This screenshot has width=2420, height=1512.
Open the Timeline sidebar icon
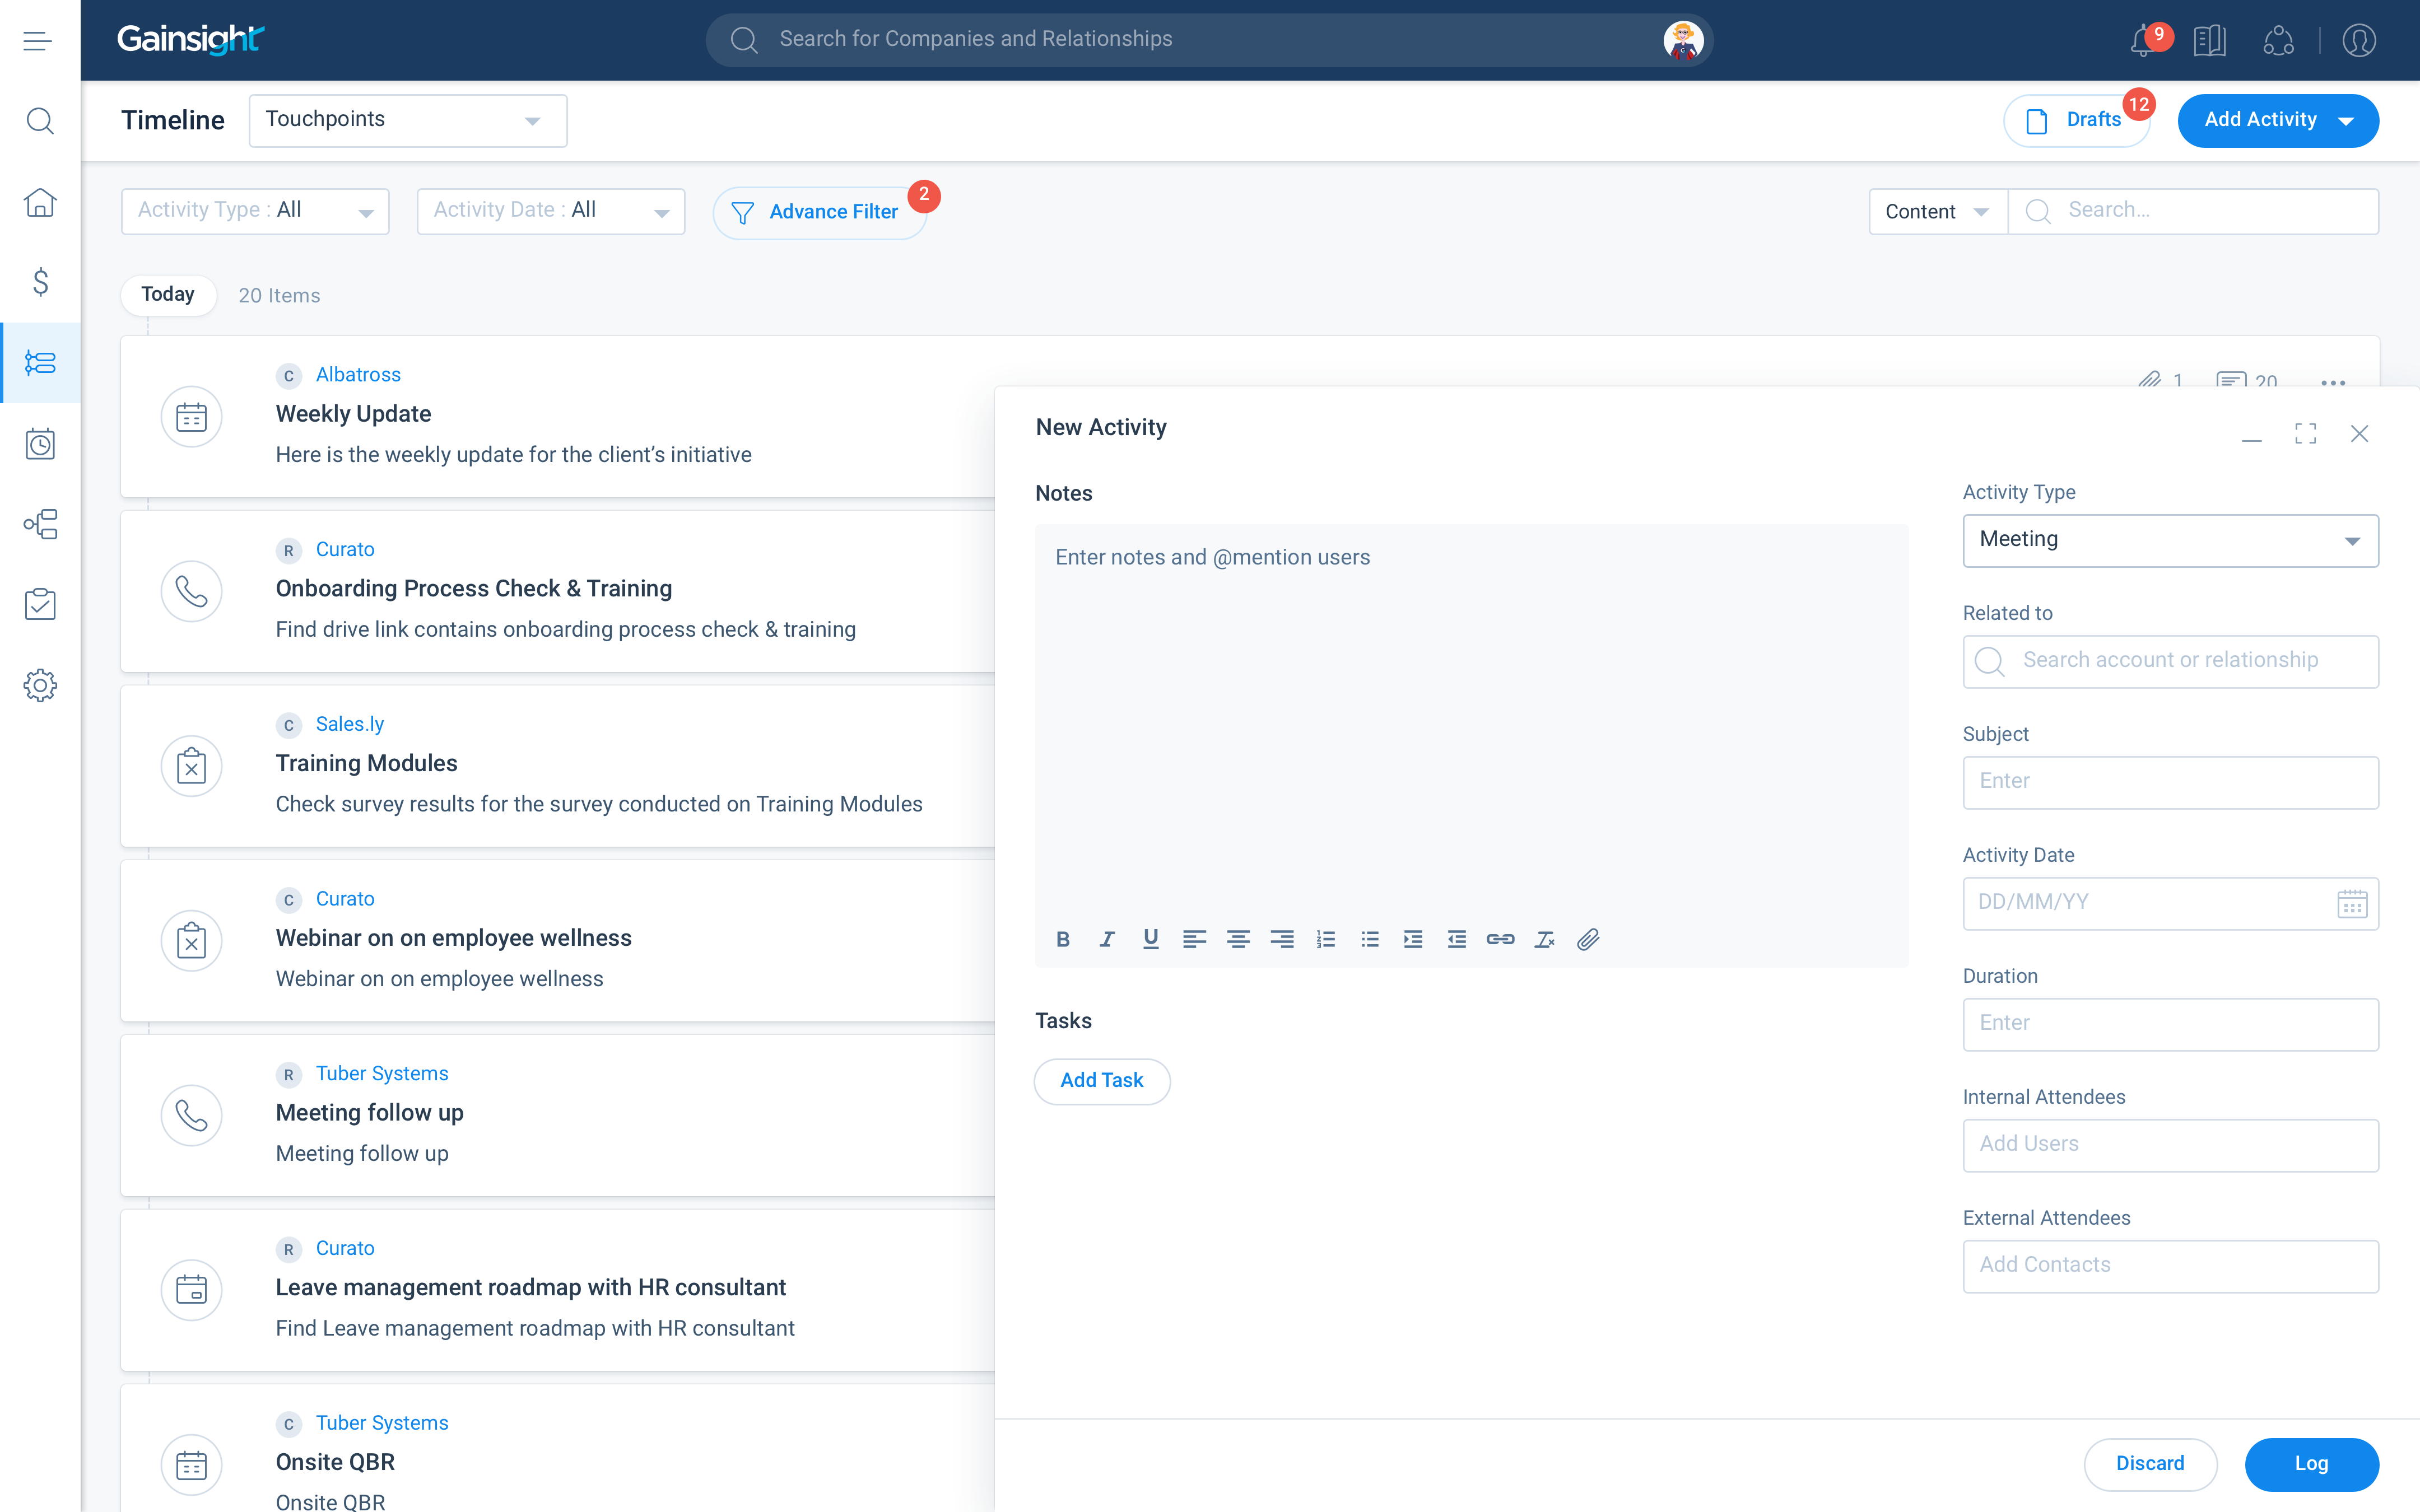pos(40,362)
